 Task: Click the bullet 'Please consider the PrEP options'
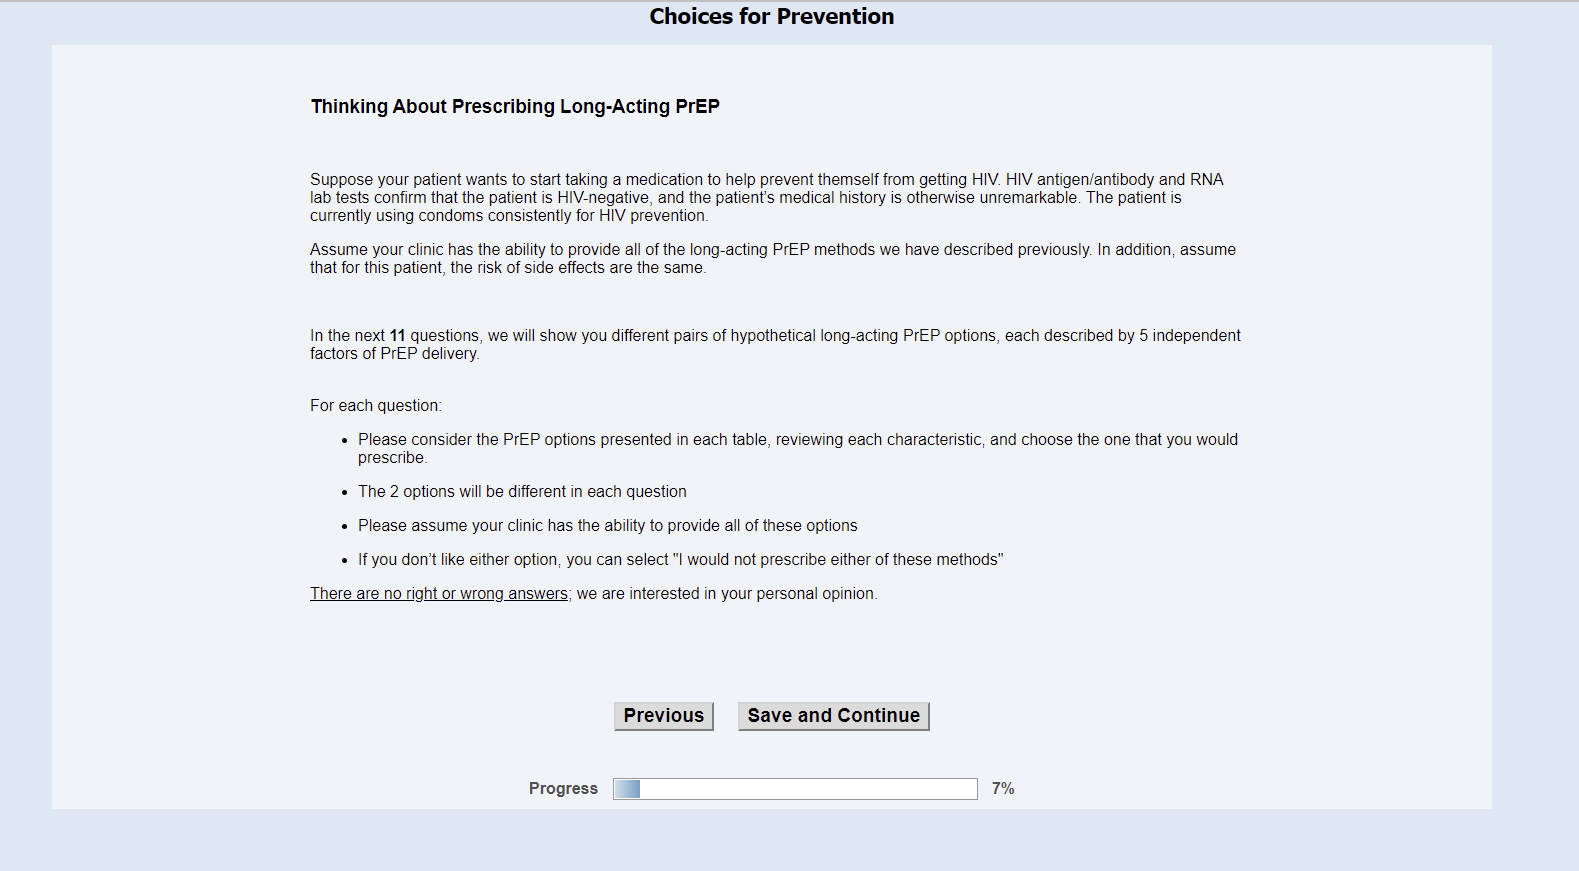tap(797, 440)
